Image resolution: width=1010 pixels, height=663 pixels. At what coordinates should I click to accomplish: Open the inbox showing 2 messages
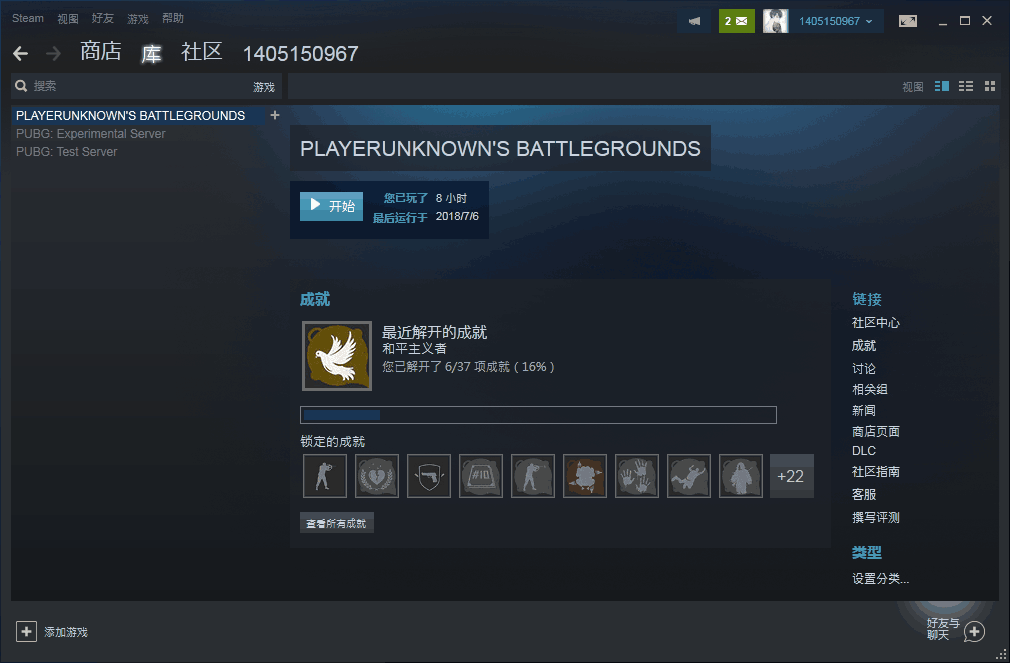pos(736,21)
